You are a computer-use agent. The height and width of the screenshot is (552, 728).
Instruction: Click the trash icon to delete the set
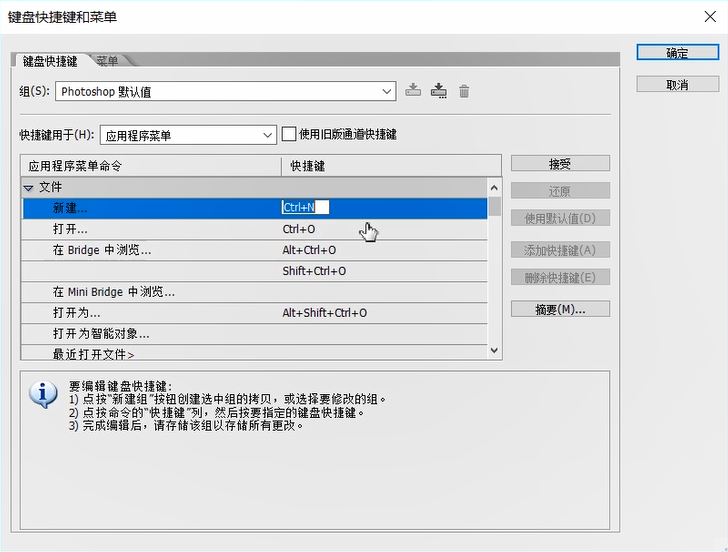(x=464, y=91)
